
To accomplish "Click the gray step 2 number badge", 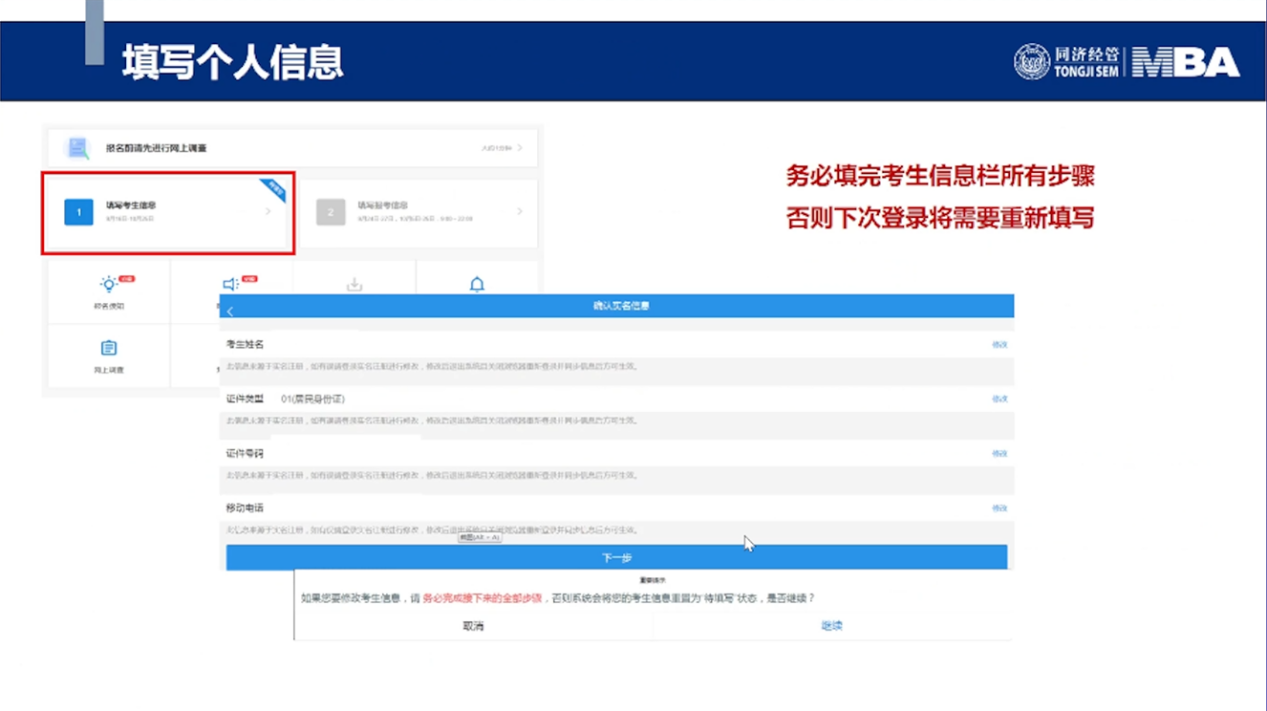I will 331,212.
